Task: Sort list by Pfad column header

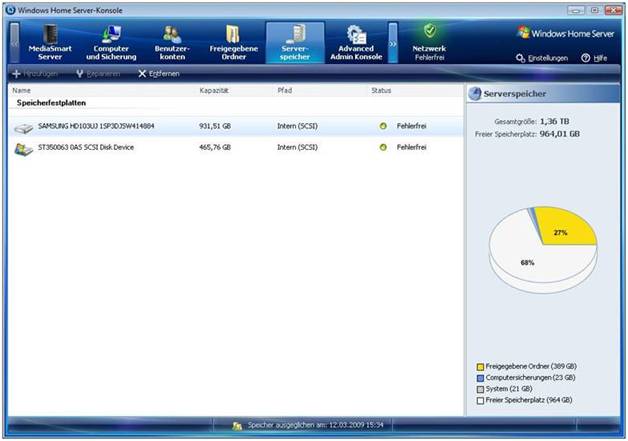Action: [285, 91]
